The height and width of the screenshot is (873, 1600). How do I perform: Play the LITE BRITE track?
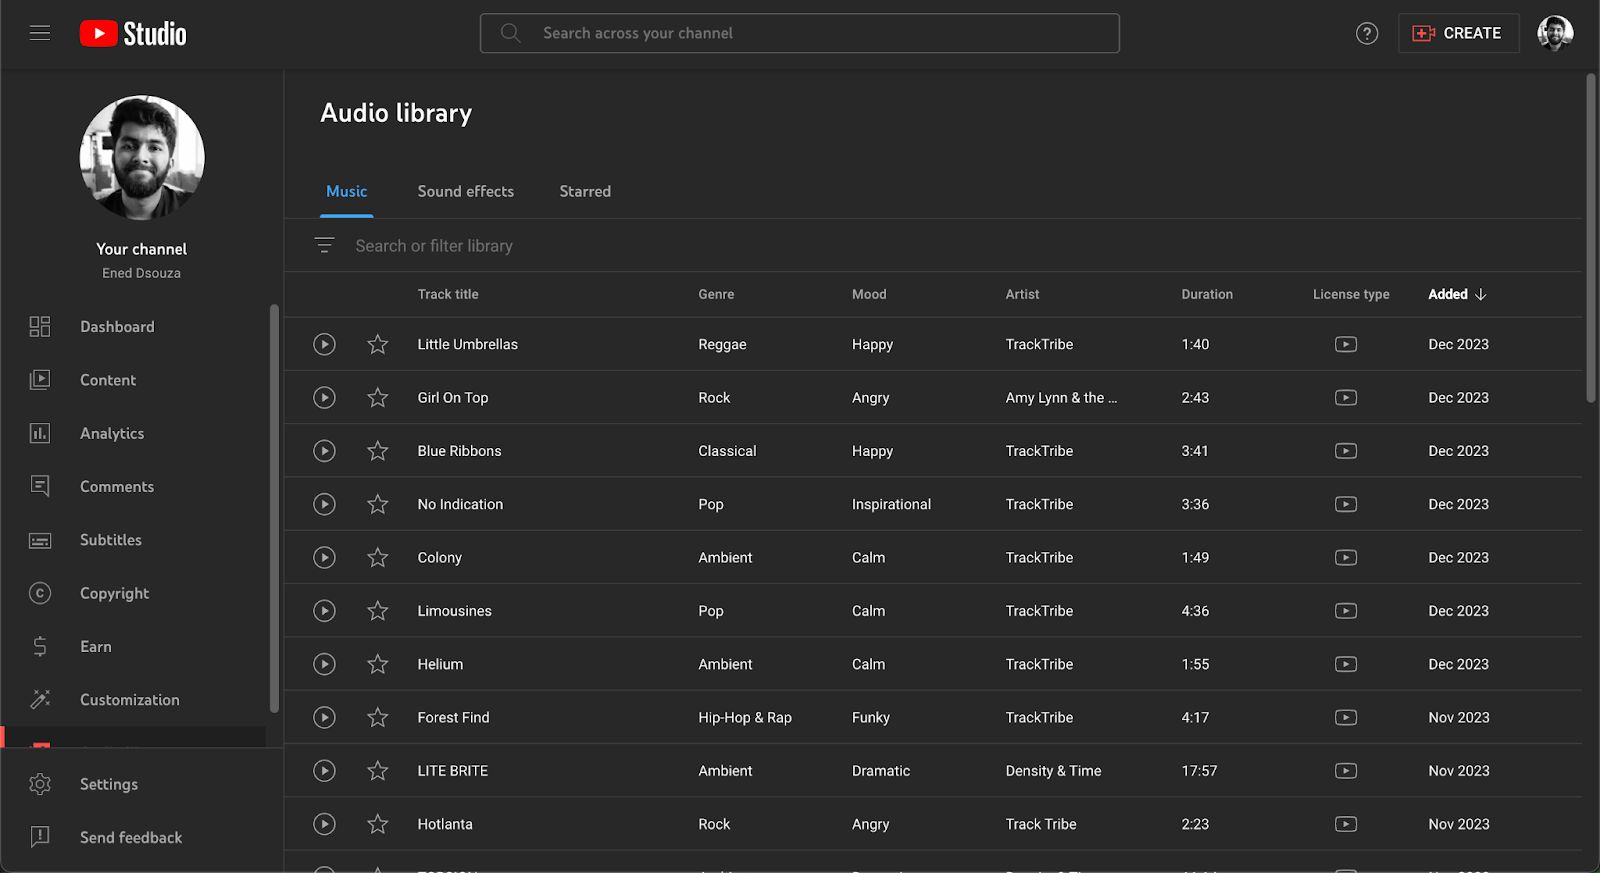(x=324, y=771)
